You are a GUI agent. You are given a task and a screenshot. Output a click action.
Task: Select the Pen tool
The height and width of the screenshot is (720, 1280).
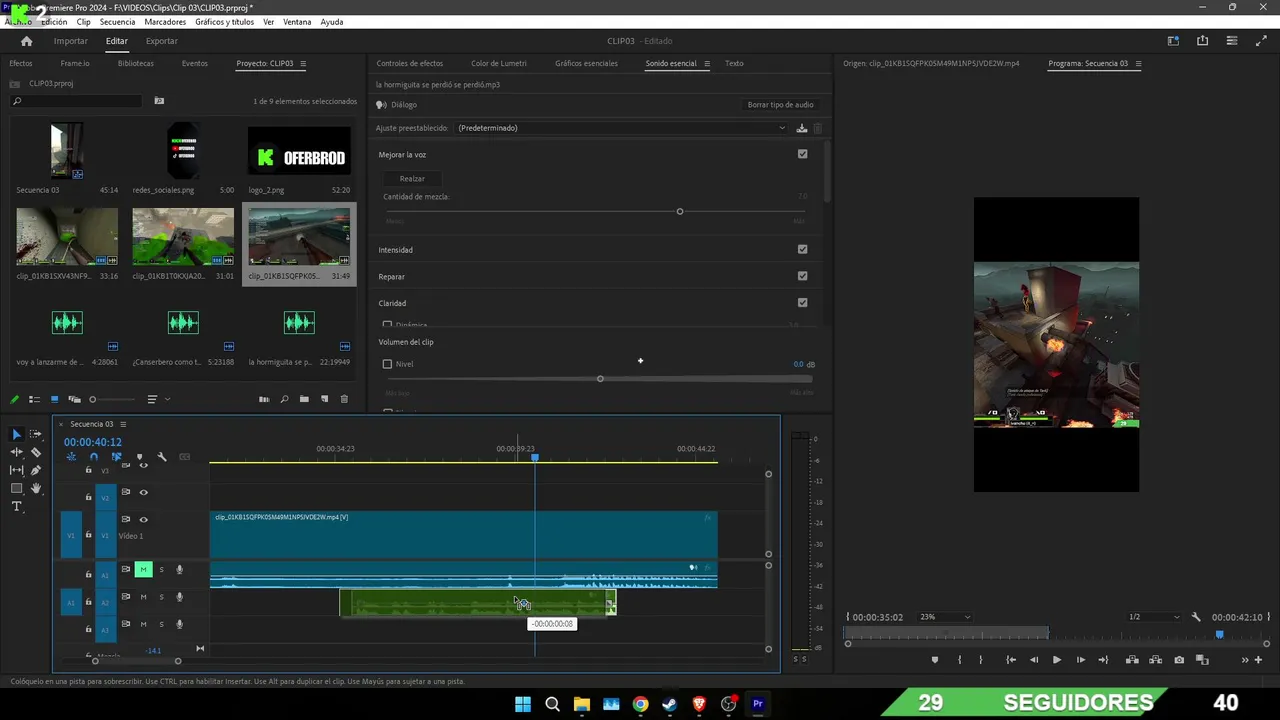[36, 470]
